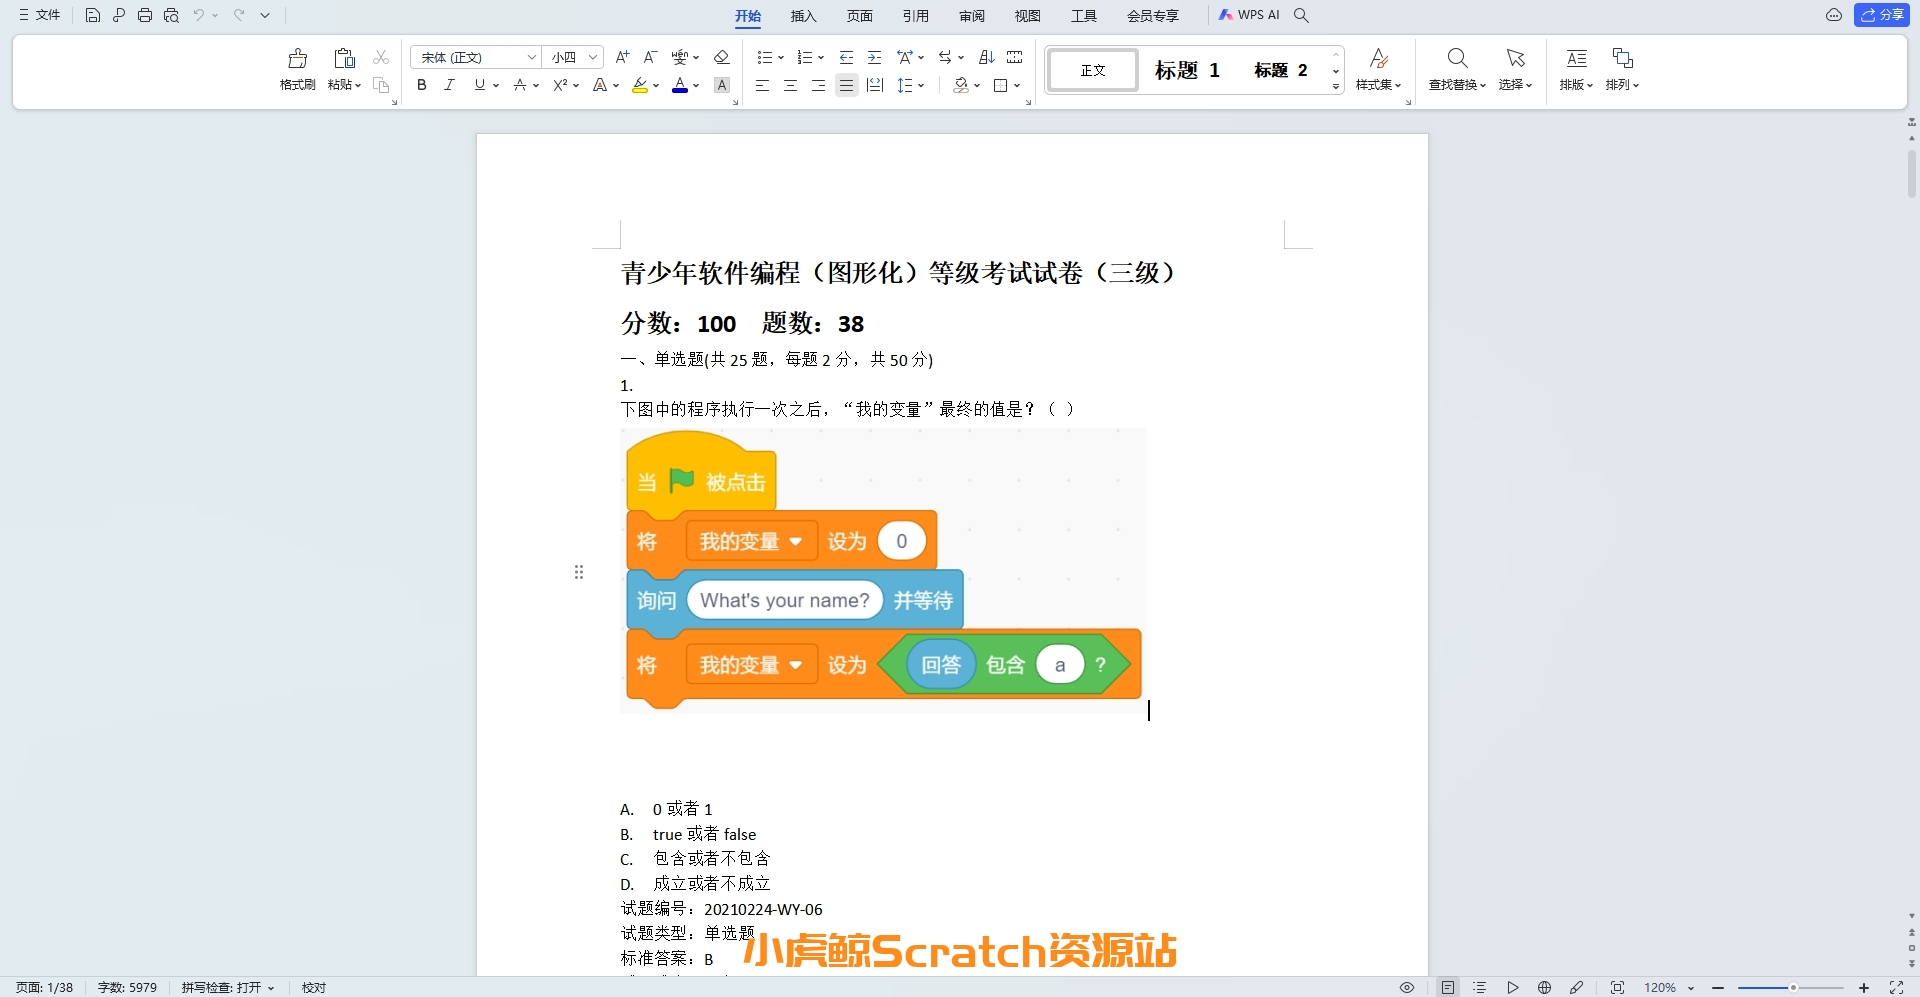The height and width of the screenshot is (997, 1920).
Task: Click the show paragraph marks icon
Action: point(1014,57)
